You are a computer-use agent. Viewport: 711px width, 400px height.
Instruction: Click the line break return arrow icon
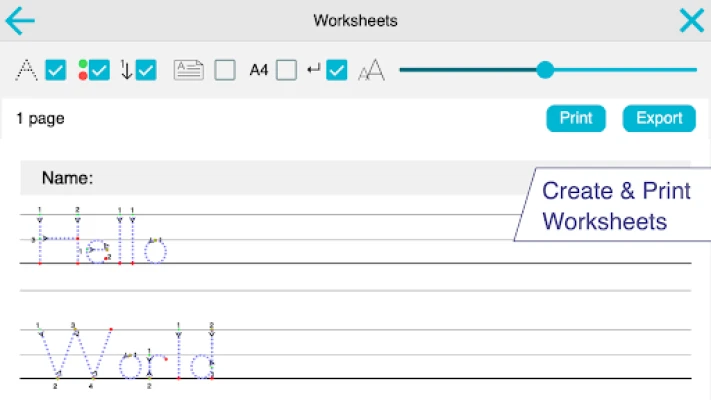(x=314, y=70)
